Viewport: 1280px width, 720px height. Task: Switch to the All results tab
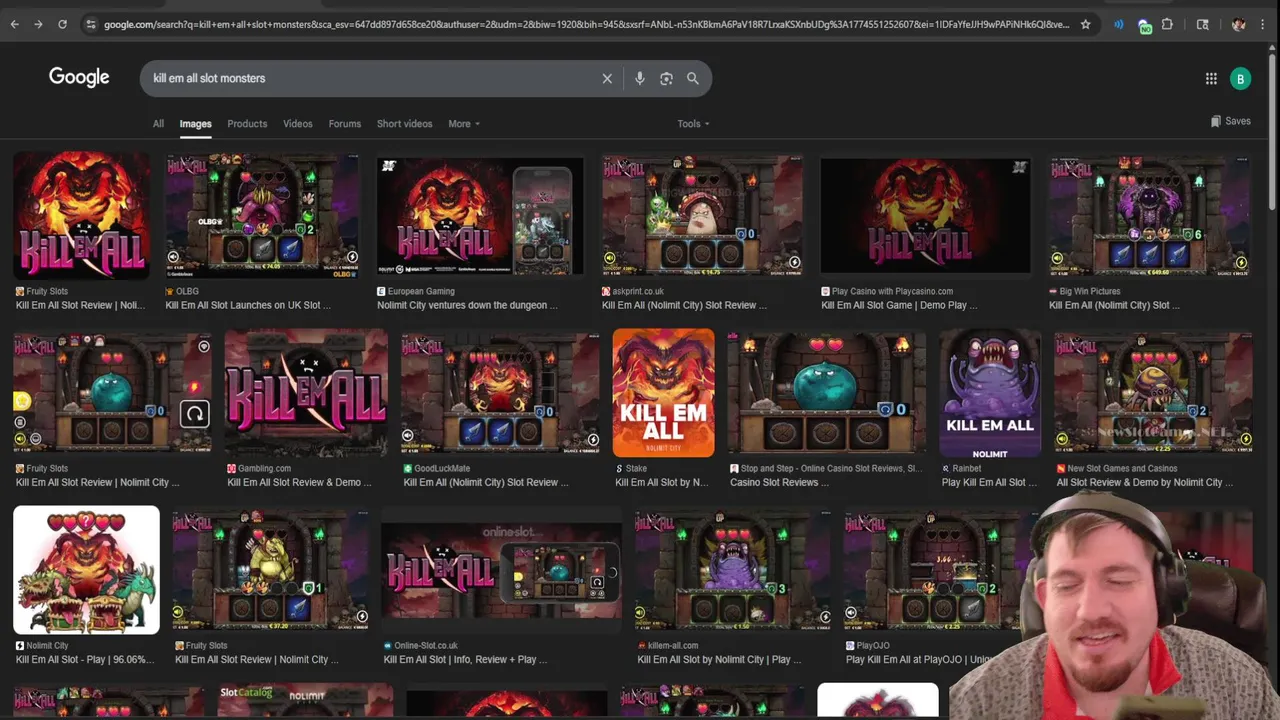coord(158,124)
